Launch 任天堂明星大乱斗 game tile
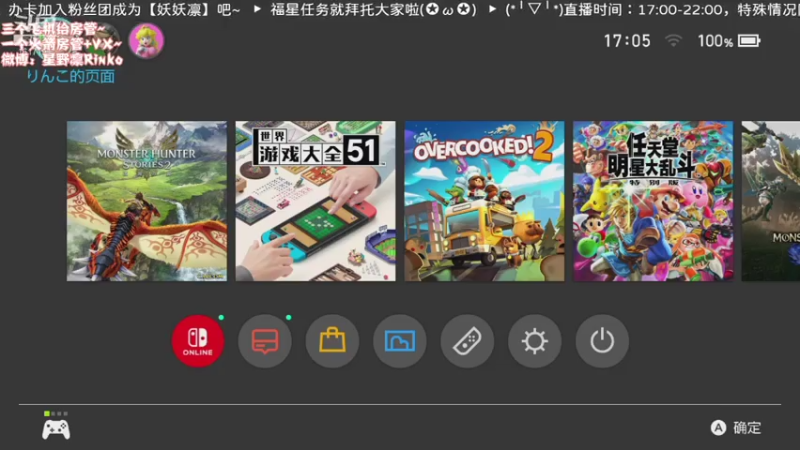 [653, 201]
